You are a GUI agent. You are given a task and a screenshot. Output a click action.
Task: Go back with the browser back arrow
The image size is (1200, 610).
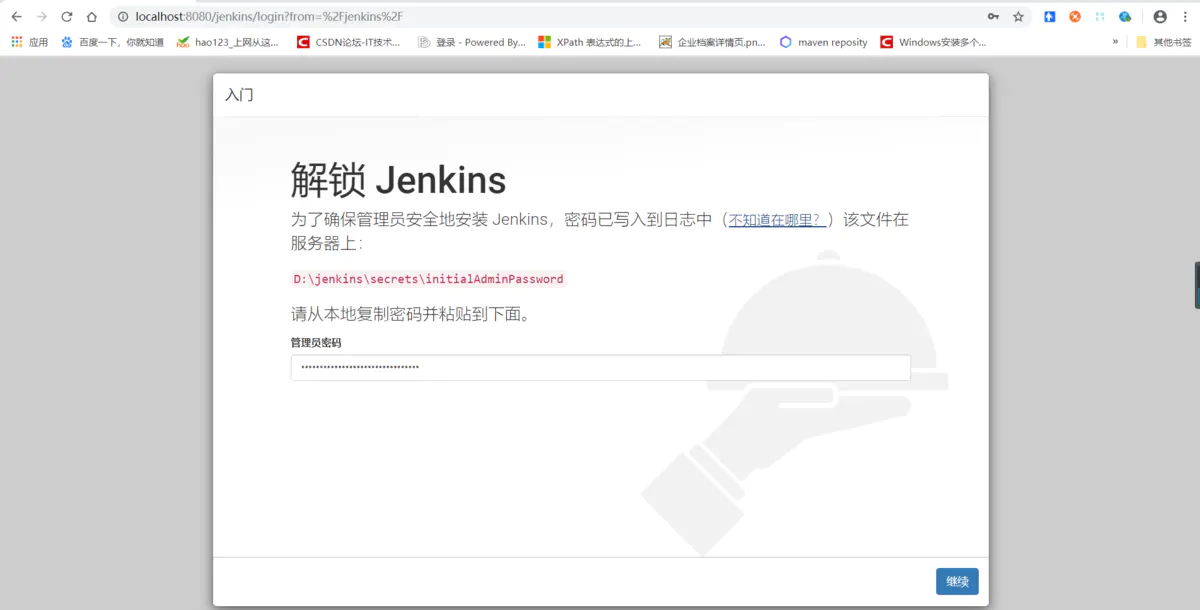[16, 17]
